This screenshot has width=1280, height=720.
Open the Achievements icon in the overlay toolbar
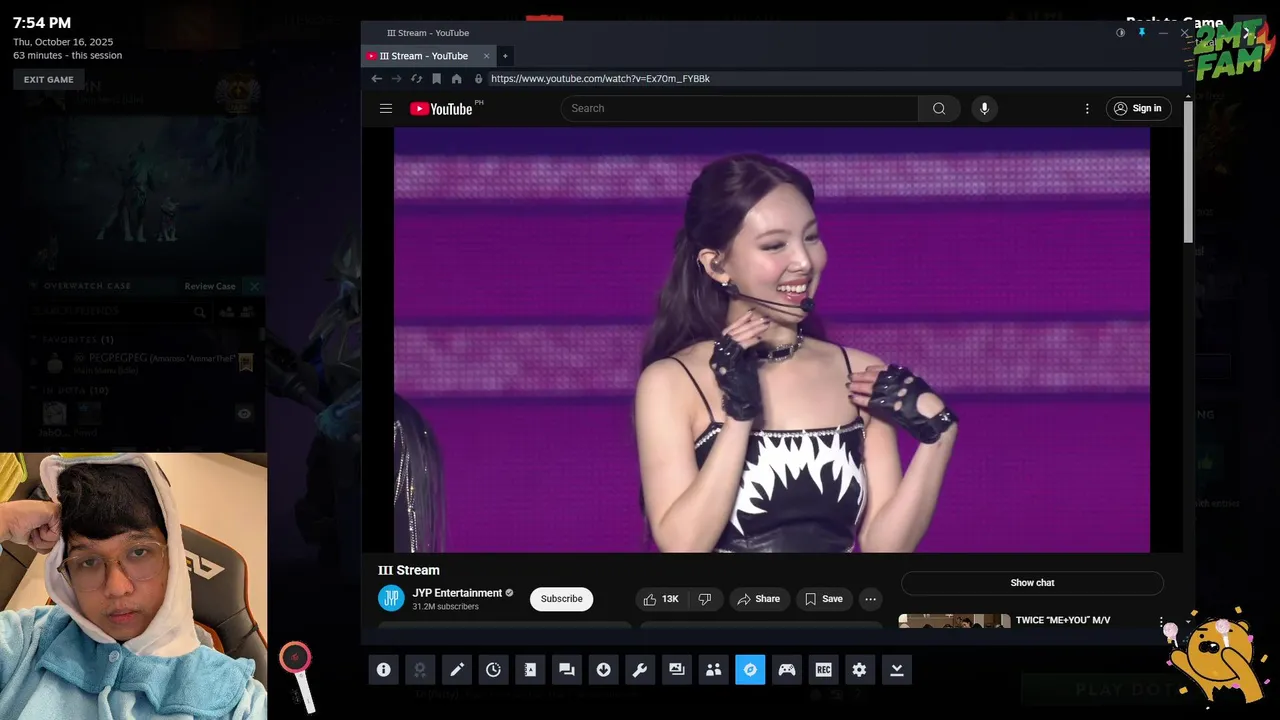click(420, 670)
